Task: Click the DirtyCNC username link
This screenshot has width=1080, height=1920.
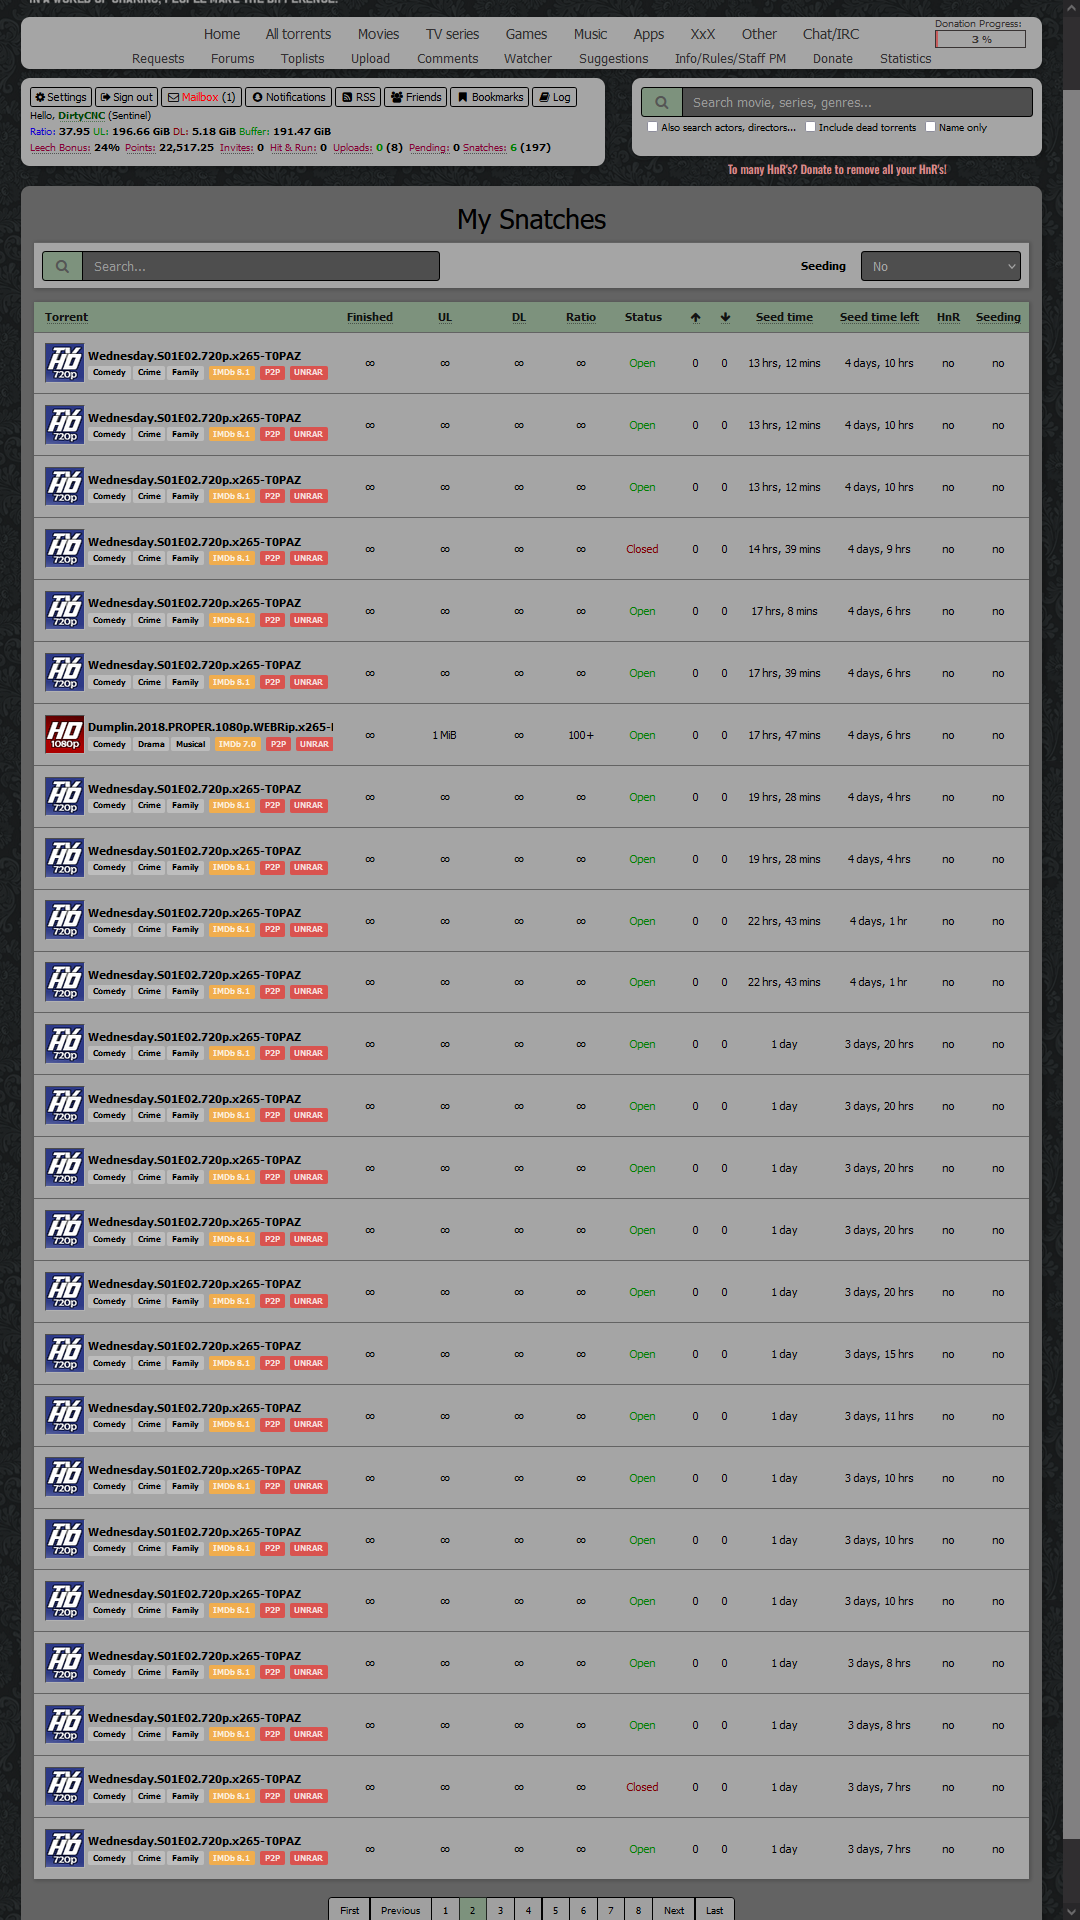Action: pyautogui.click(x=81, y=116)
